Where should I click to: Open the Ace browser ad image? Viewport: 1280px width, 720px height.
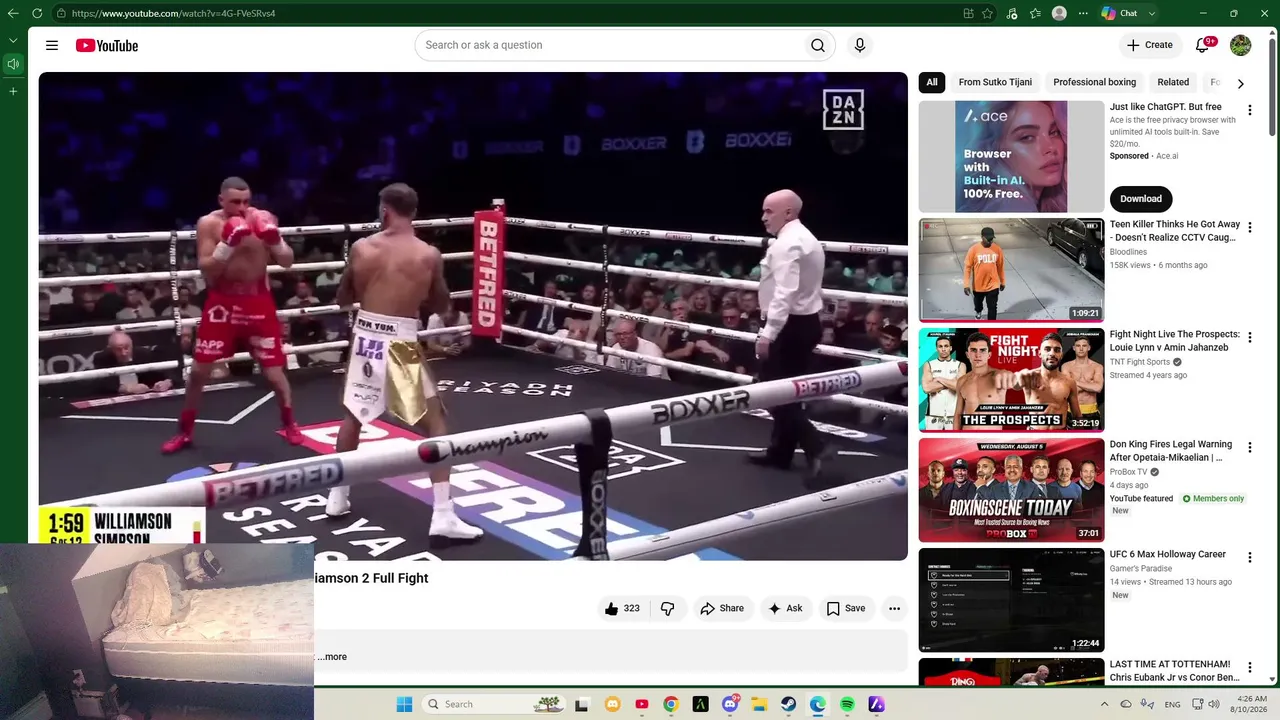pyautogui.click(x=1011, y=156)
